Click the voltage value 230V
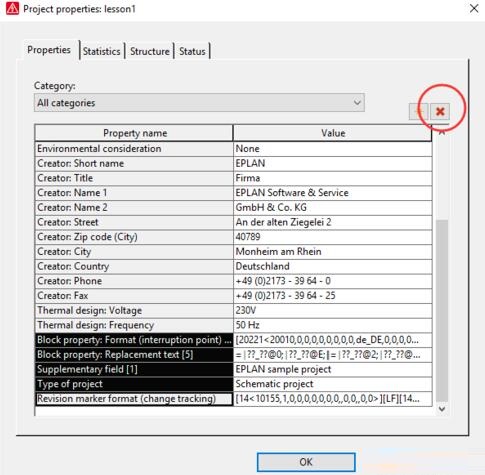 click(x=332, y=310)
